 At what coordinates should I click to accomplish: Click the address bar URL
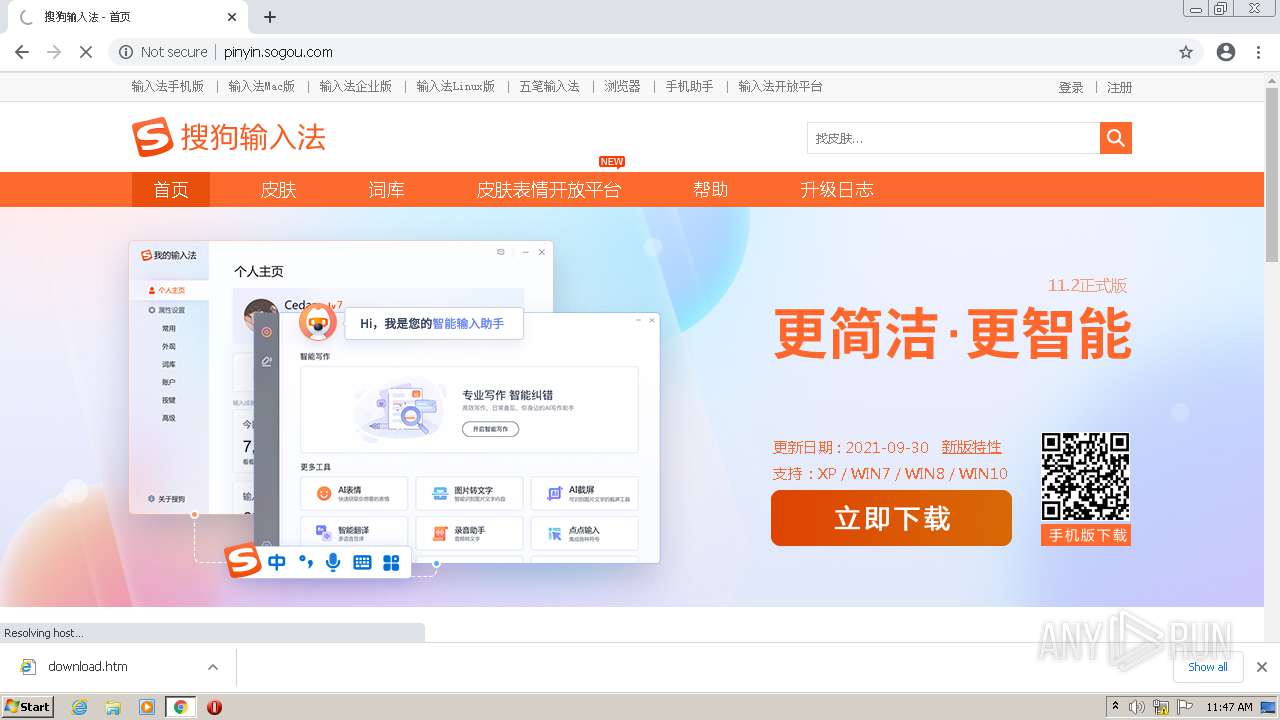(x=278, y=52)
